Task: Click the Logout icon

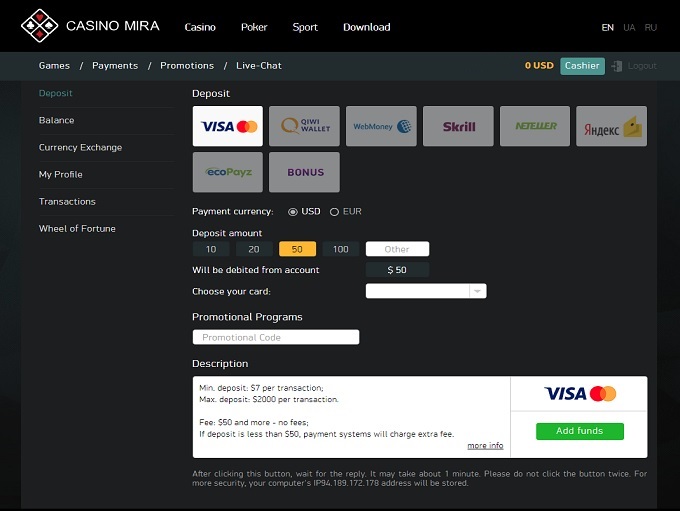Action: point(617,66)
